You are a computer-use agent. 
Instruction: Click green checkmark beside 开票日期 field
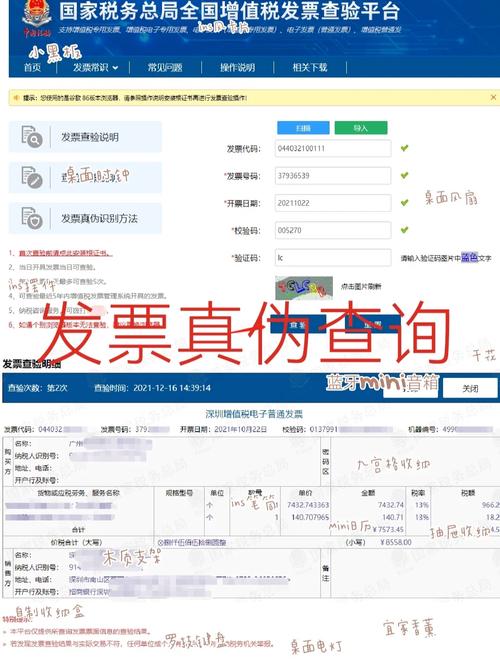pyautogui.click(x=404, y=203)
